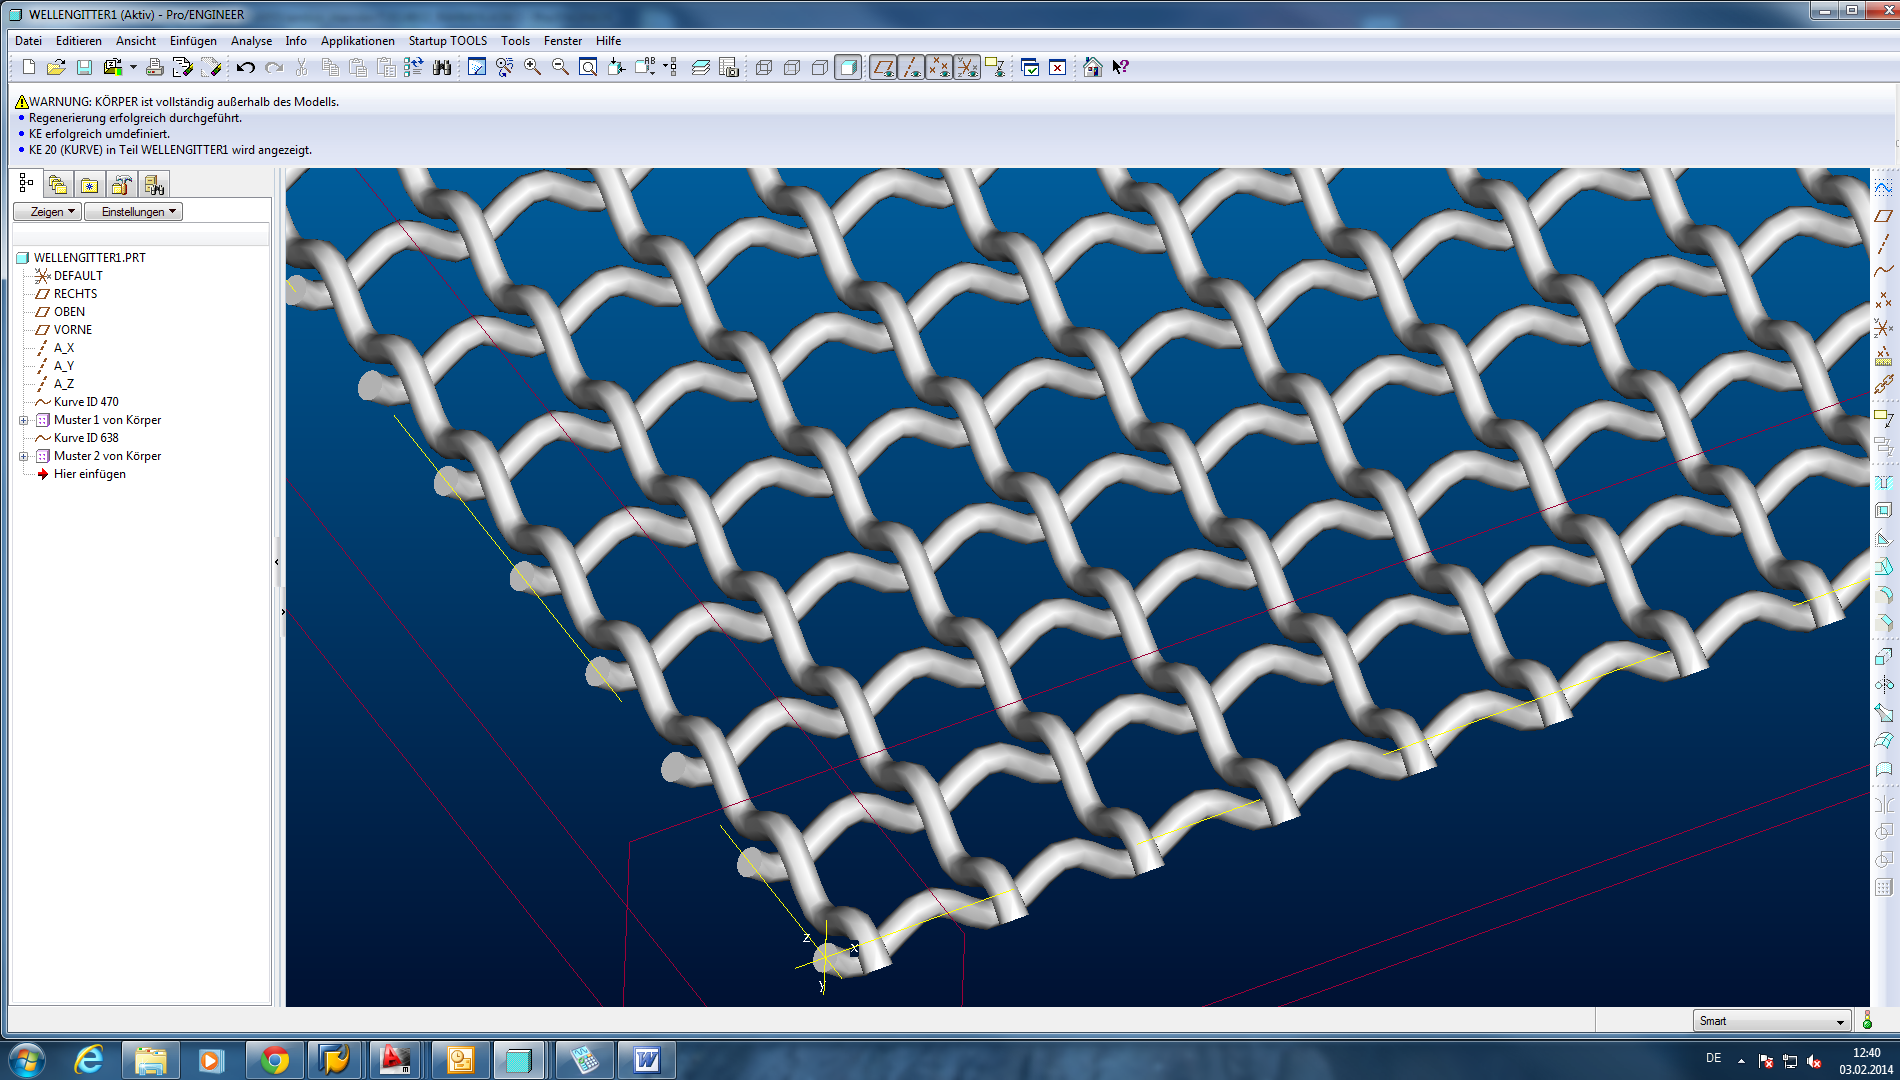
Task: Open Windows Start menu
Action: point(26,1060)
